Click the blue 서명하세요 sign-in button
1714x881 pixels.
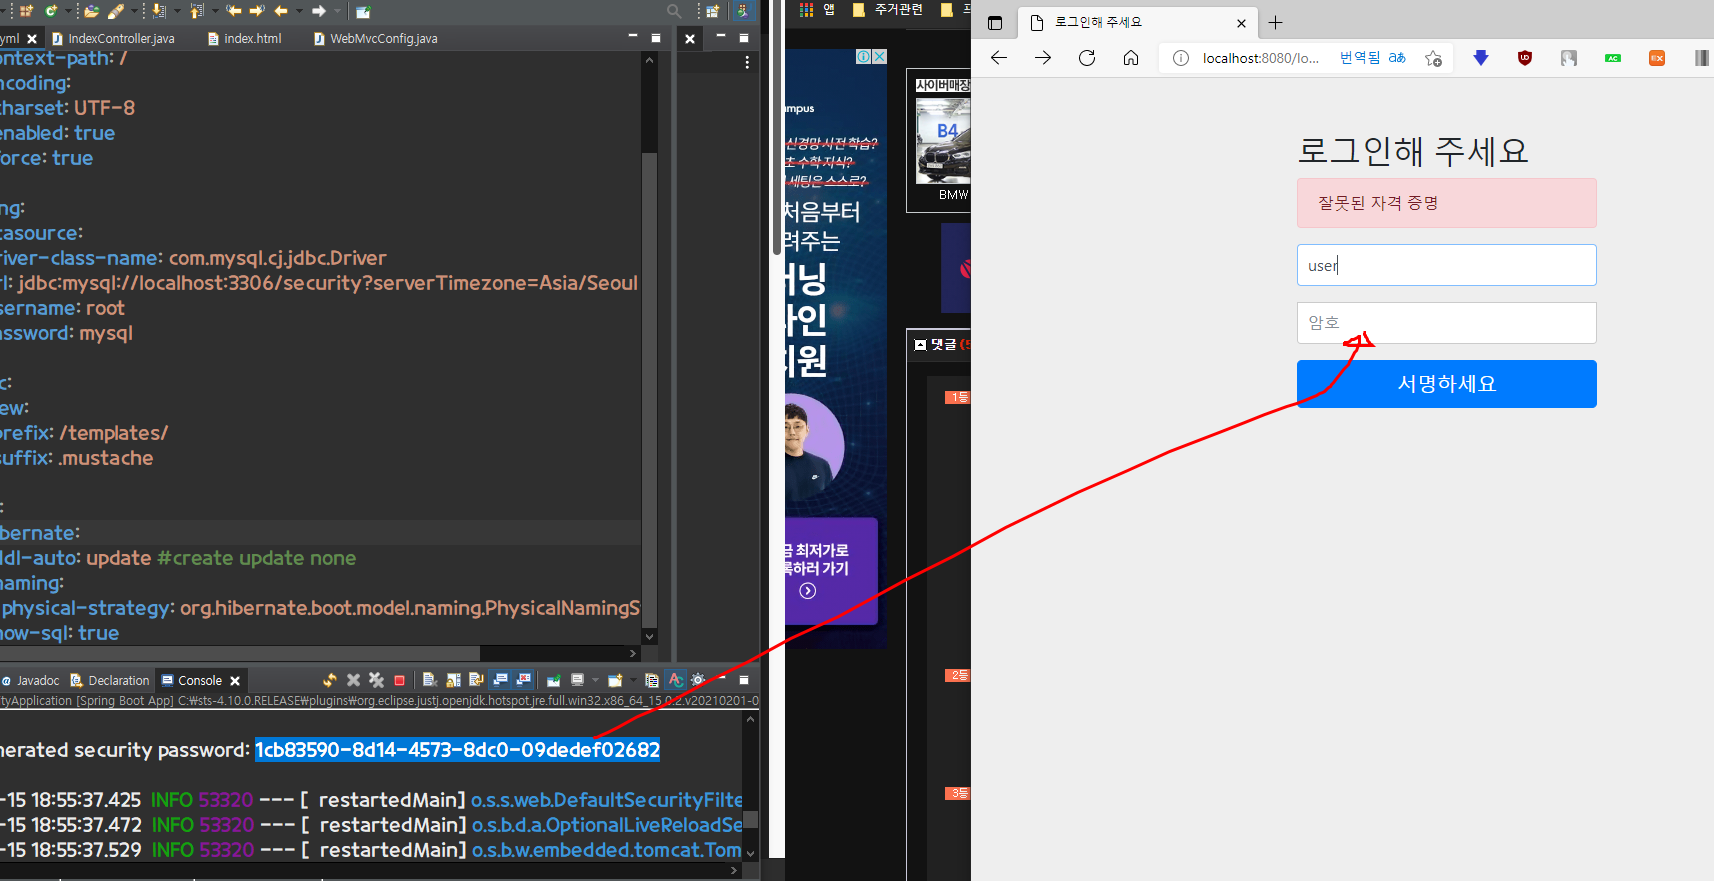point(1446,384)
